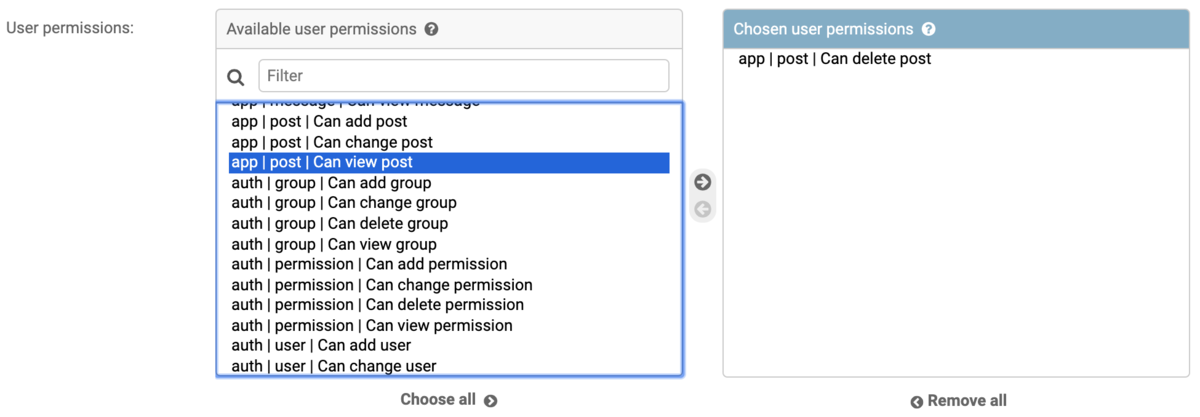The width and height of the screenshot is (1200, 417).
Task: Click the arrow icon next to Remove all
Action: point(916,401)
